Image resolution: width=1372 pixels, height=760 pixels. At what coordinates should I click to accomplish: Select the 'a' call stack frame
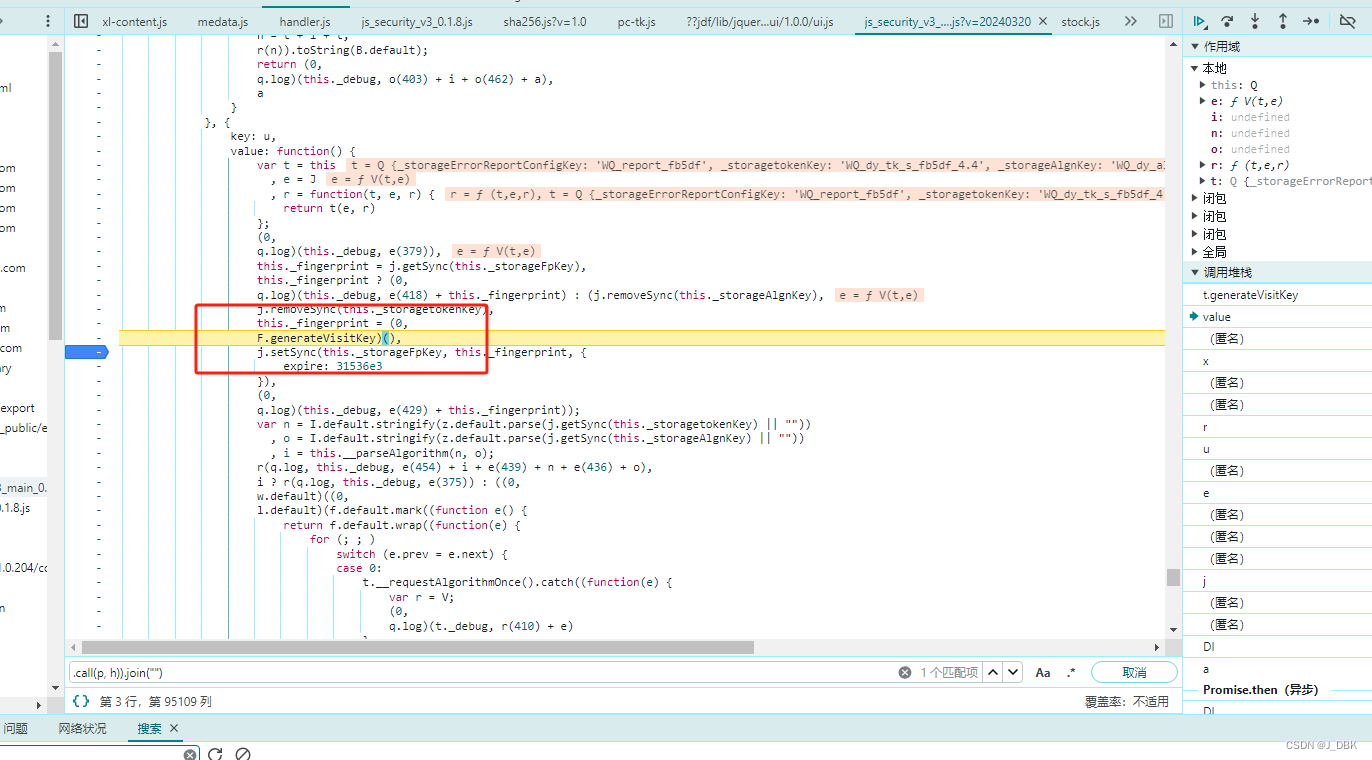pyautogui.click(x=1277, y=669)
